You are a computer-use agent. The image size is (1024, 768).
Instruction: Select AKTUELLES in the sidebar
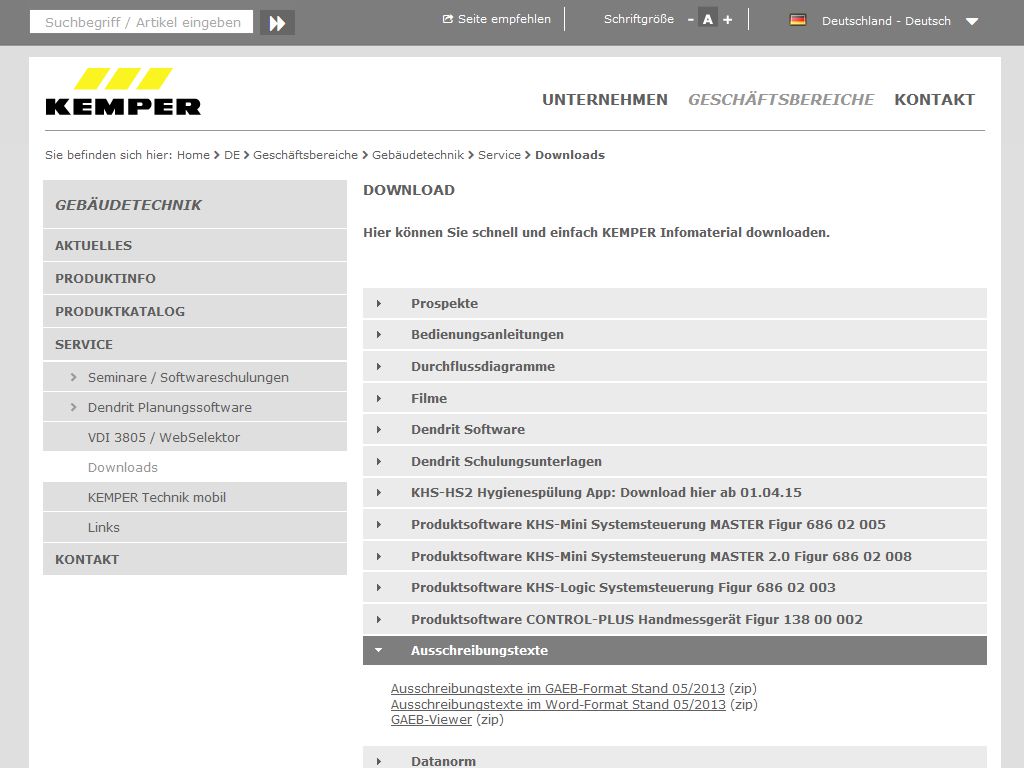pyautogui.click(x=195, y=246)
